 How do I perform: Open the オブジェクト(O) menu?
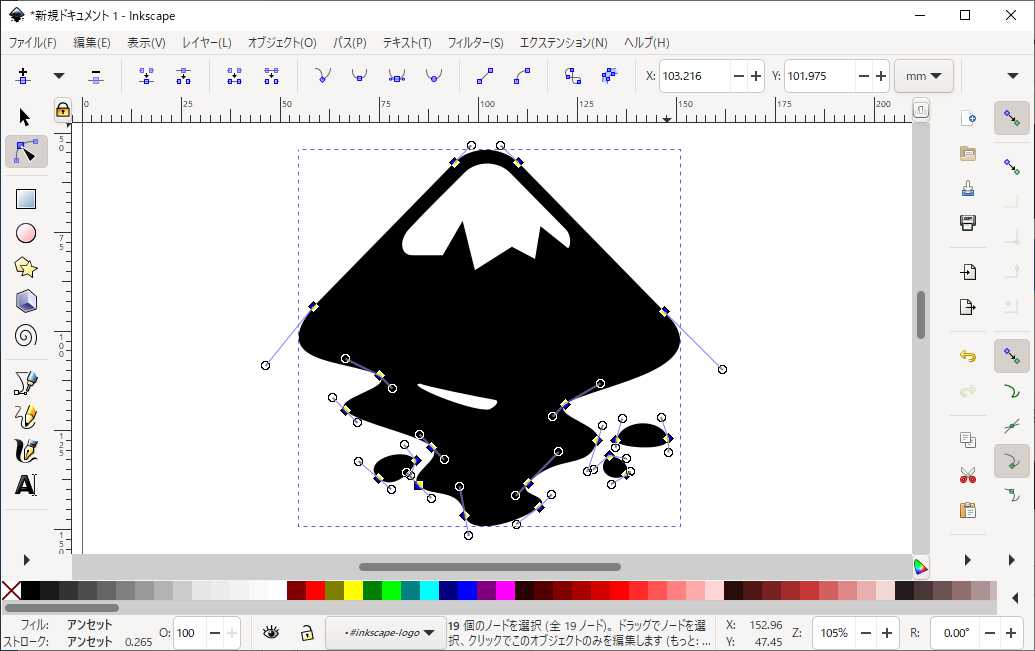pyautogui.click(x=282, y=43)
